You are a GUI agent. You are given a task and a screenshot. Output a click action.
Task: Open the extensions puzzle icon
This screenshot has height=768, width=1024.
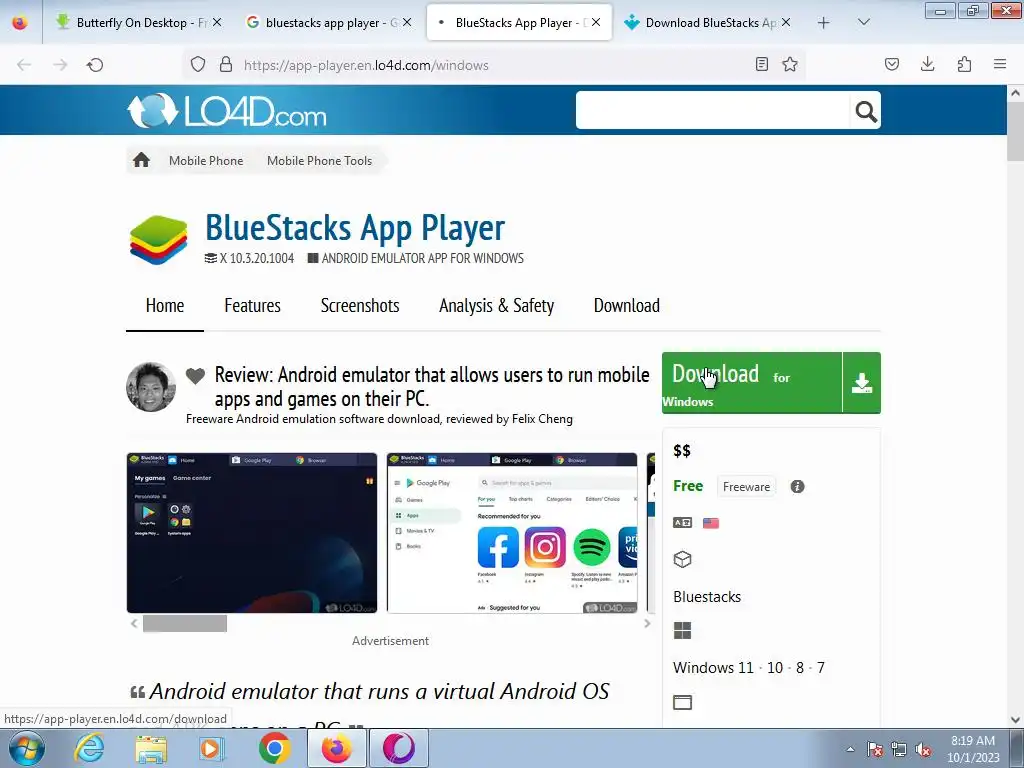point(964,64)
